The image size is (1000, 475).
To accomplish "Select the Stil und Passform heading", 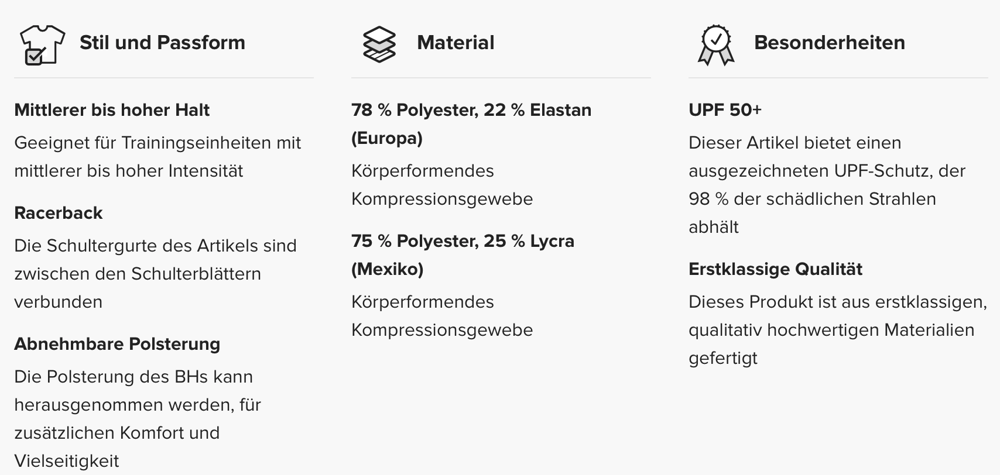I will click(162, 43).
